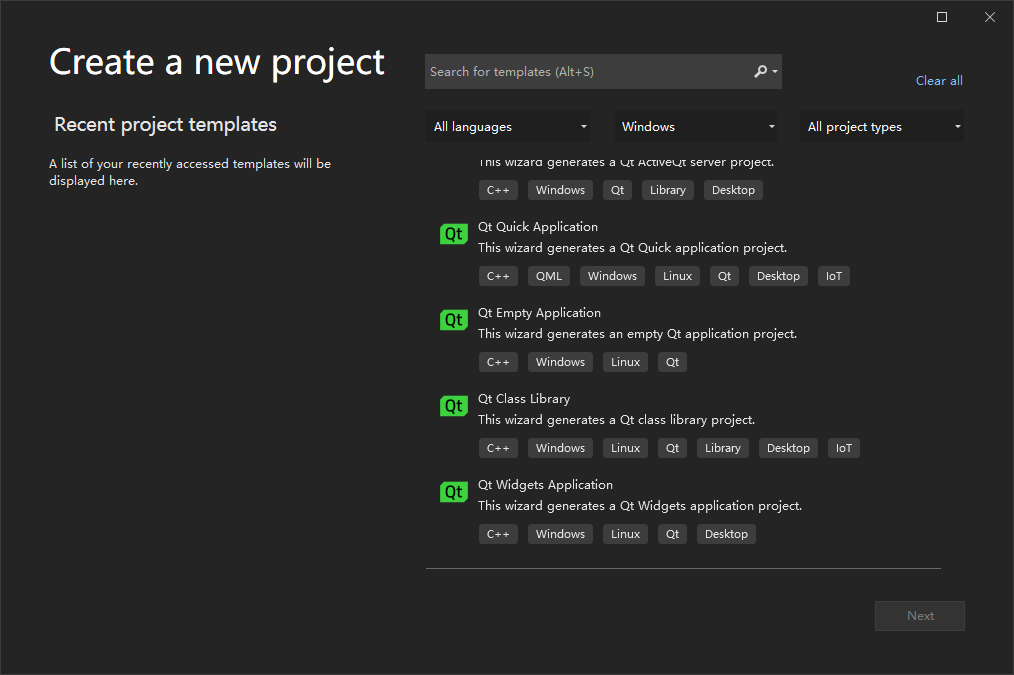Open the All languages dropdown
The height and width of the screenshot is (675, 1014).
tap(508, 126)
